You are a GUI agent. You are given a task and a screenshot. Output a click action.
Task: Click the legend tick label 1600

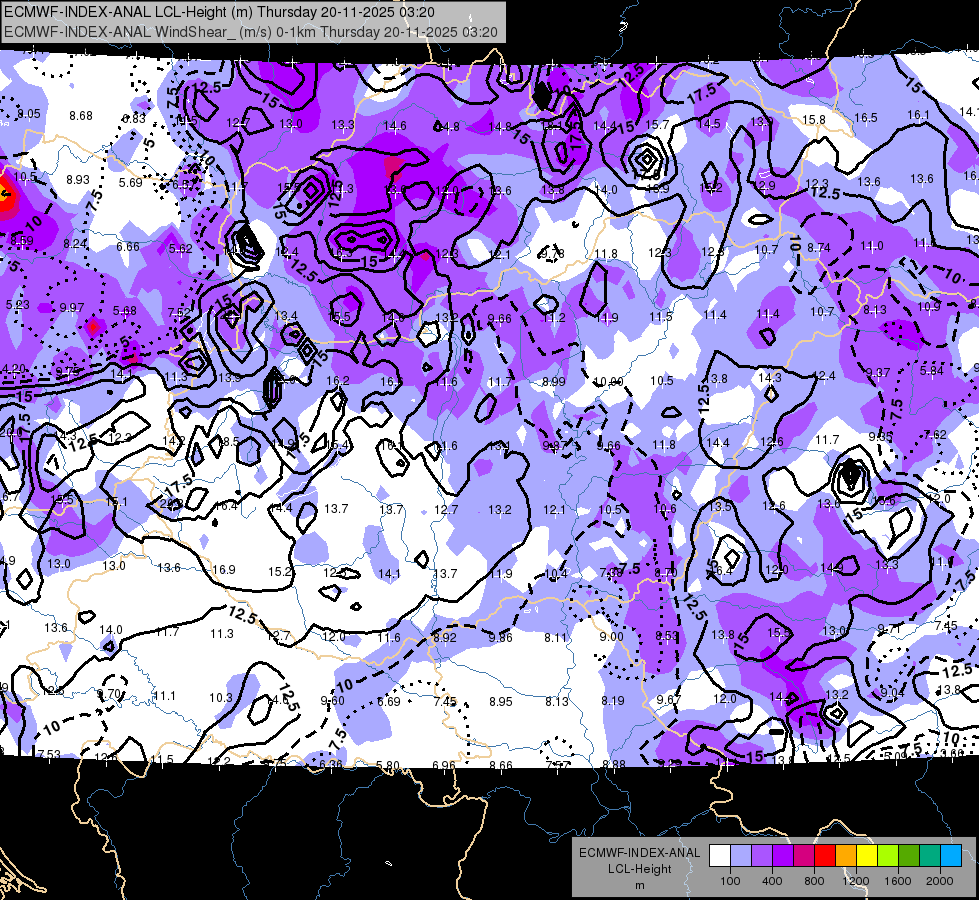tap(898, 881)
